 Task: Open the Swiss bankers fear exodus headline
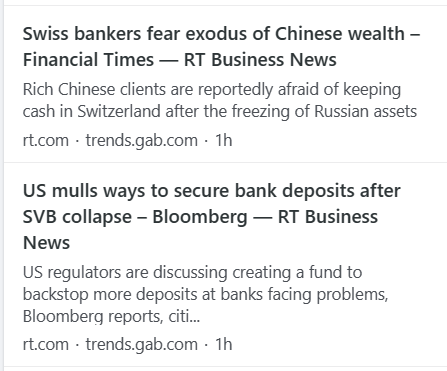click(221, 47)
